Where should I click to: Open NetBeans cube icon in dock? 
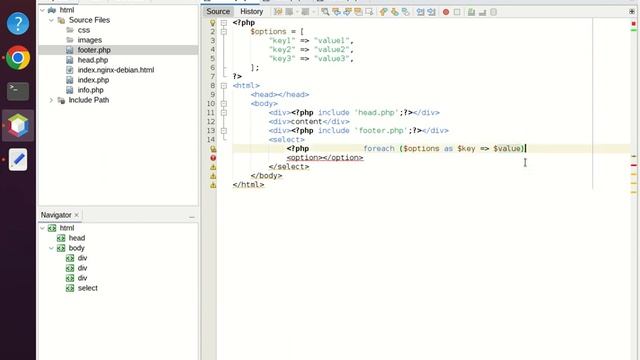click(18, 125)
